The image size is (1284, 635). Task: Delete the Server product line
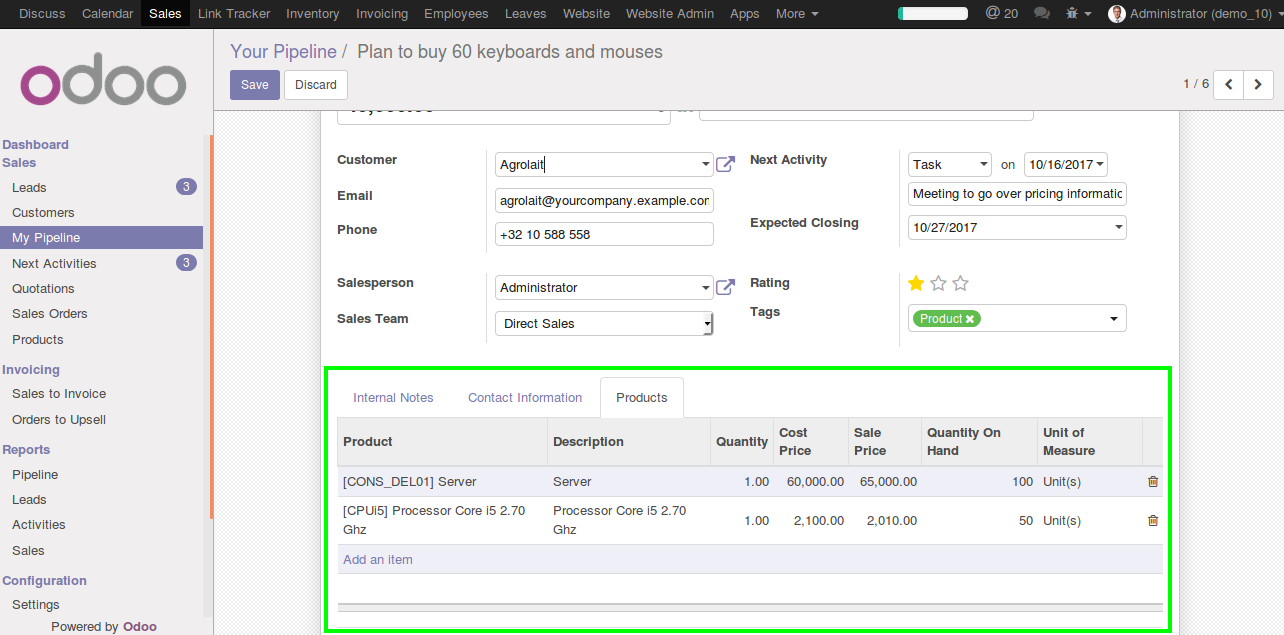[x=1153, y=482]
